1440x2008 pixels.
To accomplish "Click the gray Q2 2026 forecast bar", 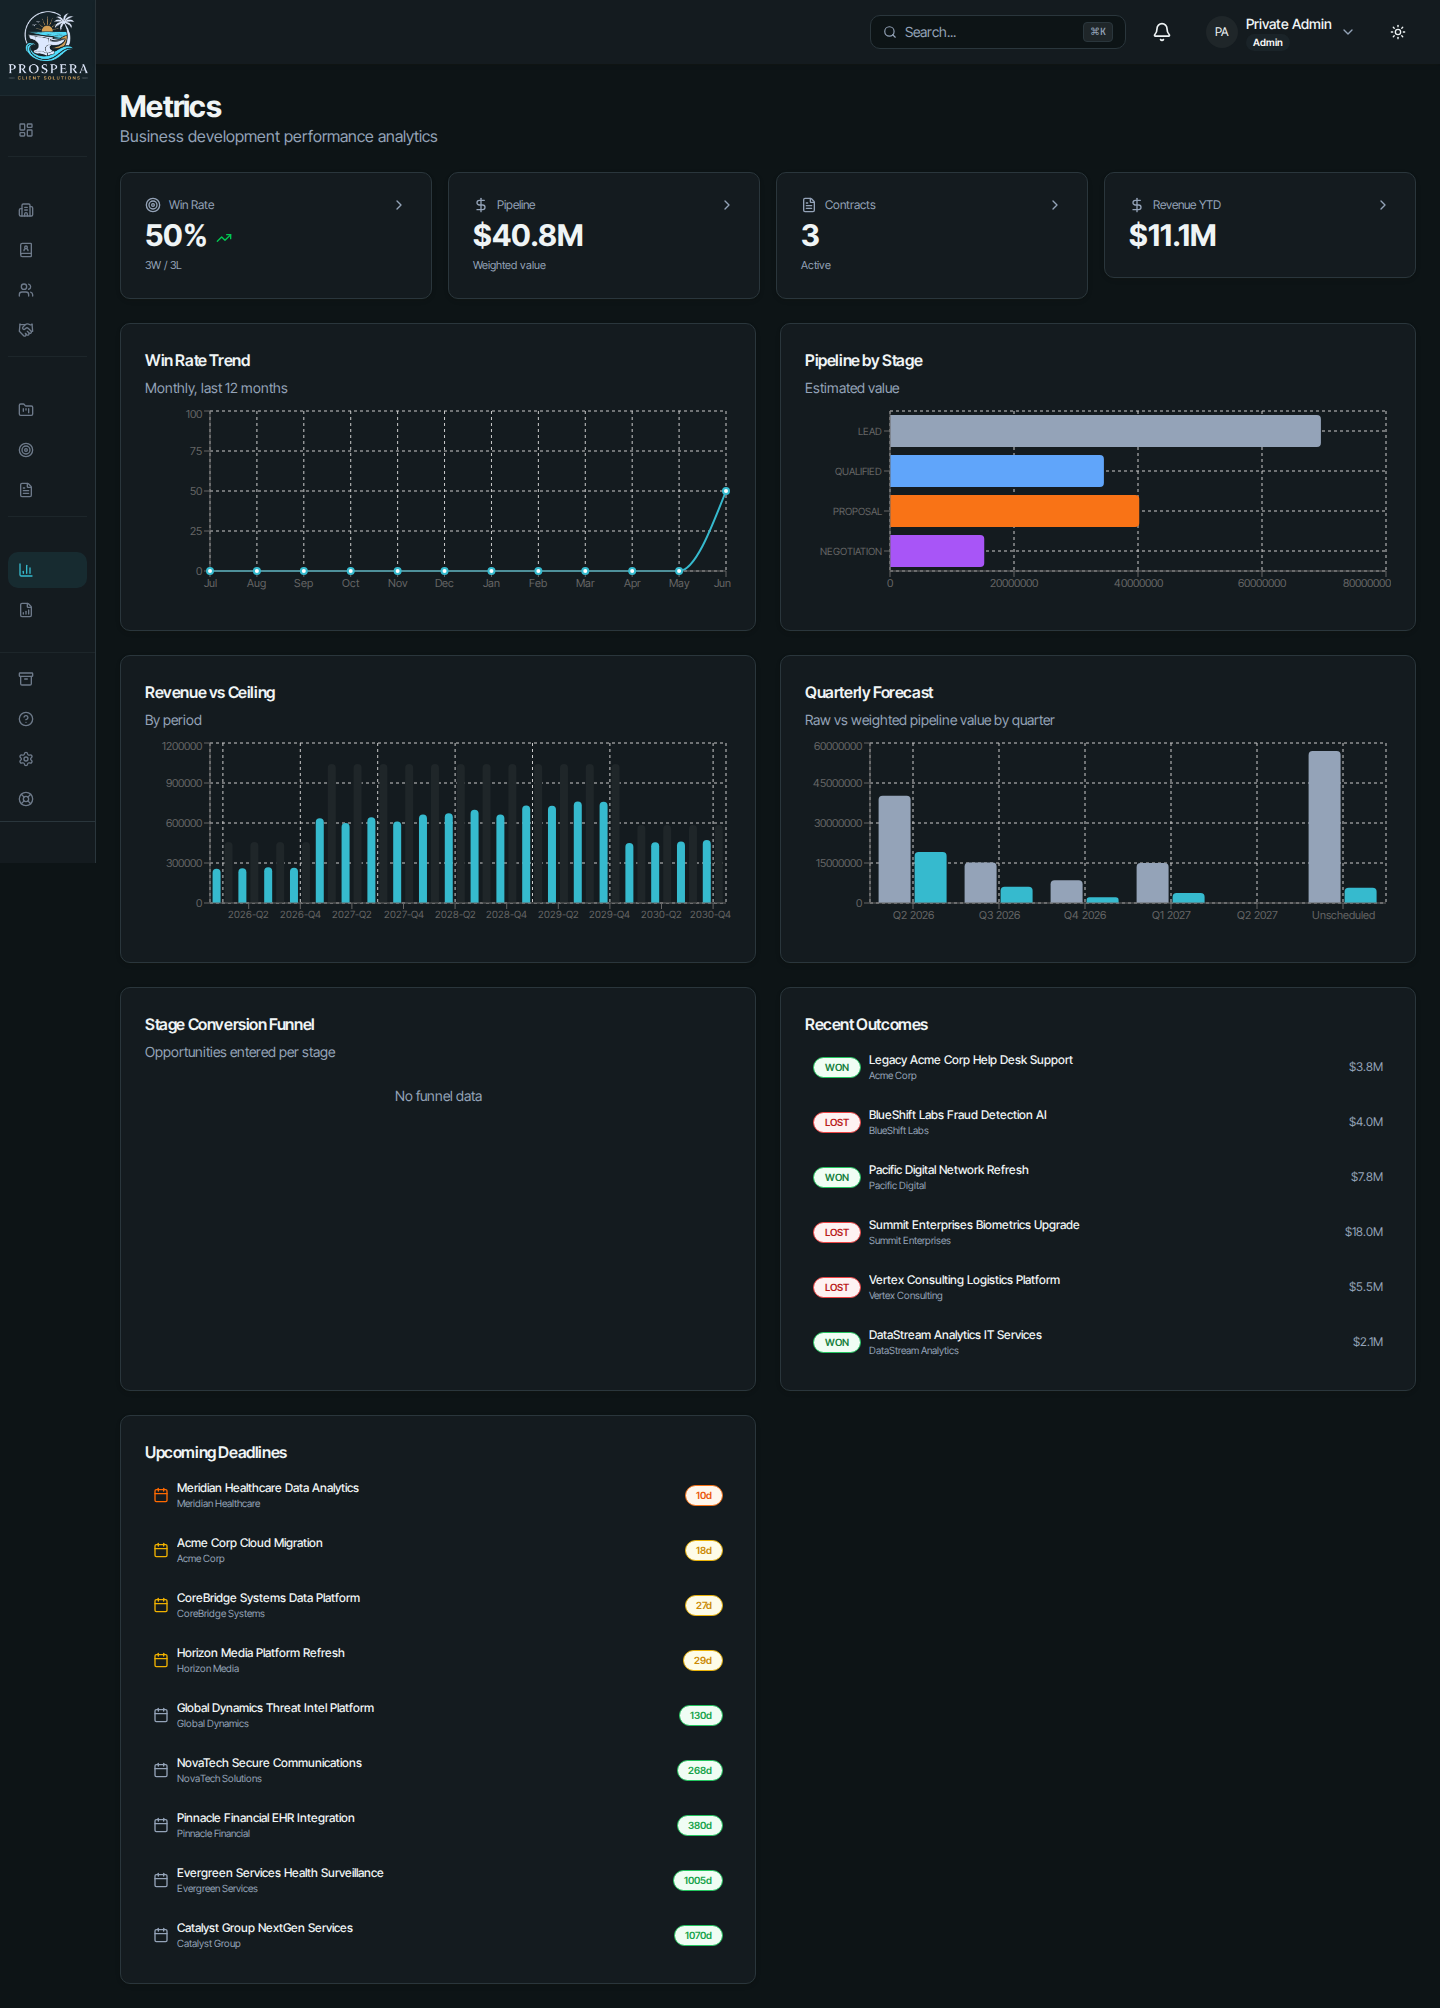I will 895,849.
